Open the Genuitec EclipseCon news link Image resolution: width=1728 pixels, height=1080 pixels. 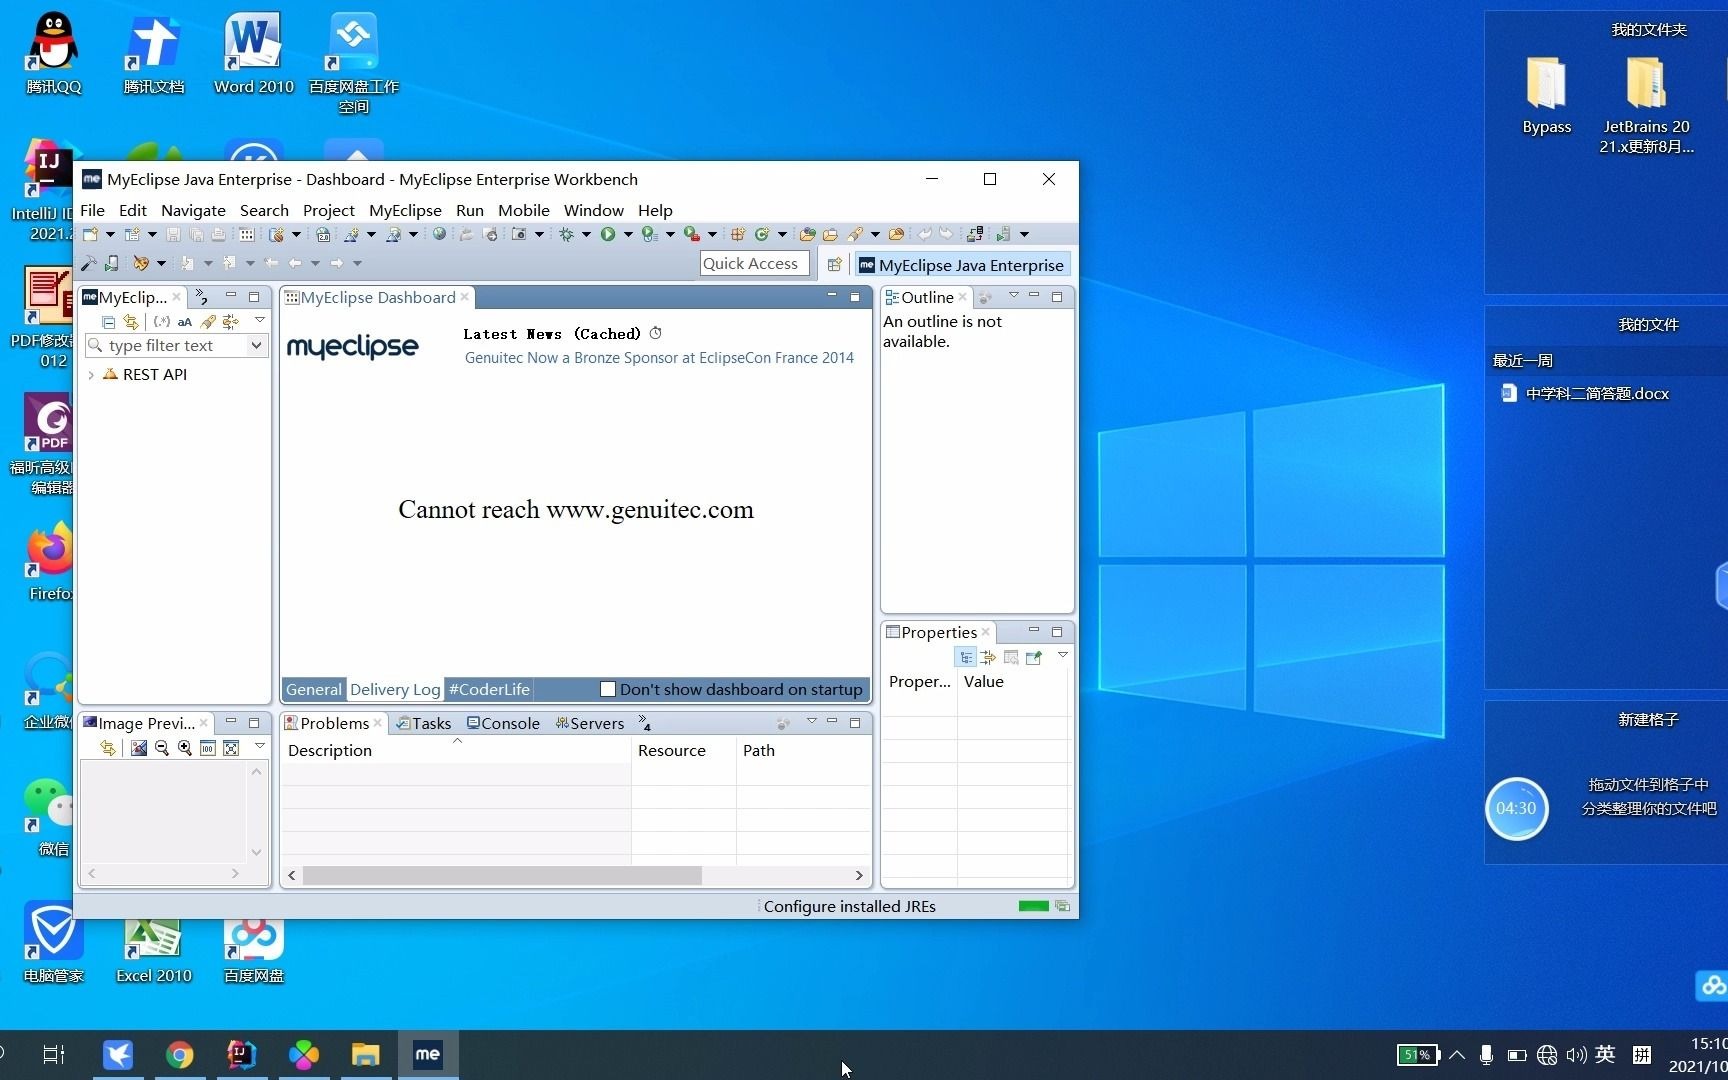[659, 358]
